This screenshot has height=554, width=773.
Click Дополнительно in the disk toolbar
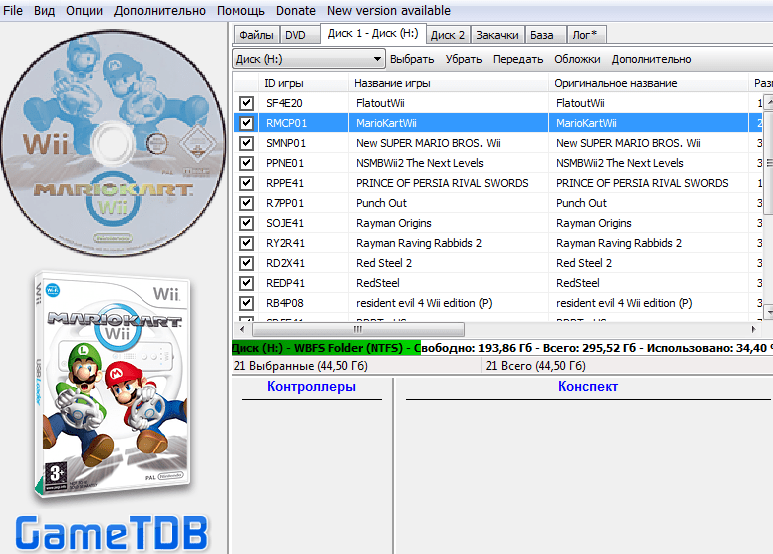pyautogui.click(x=651, y=59)
